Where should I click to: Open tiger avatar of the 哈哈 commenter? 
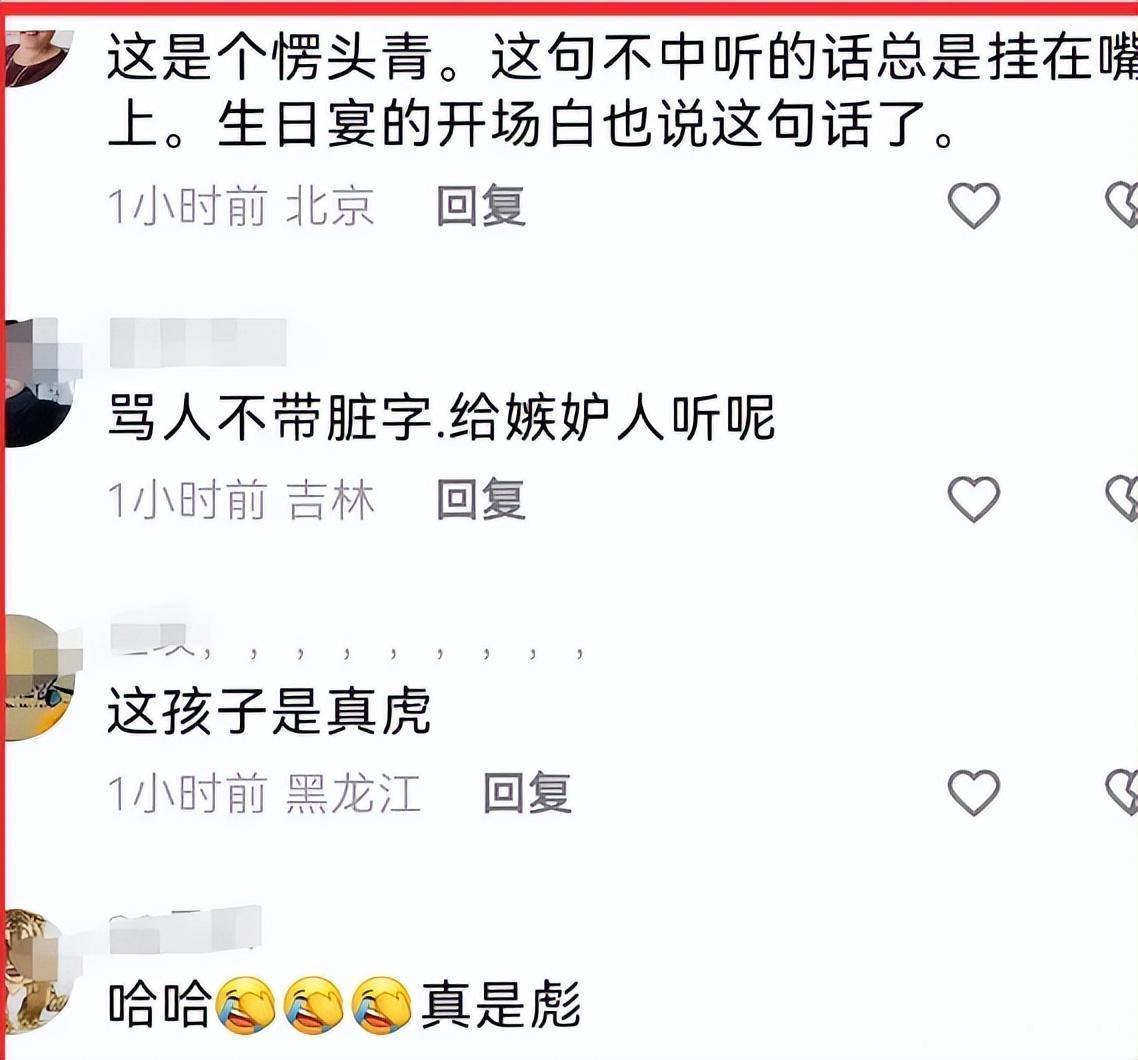(40, 971)
